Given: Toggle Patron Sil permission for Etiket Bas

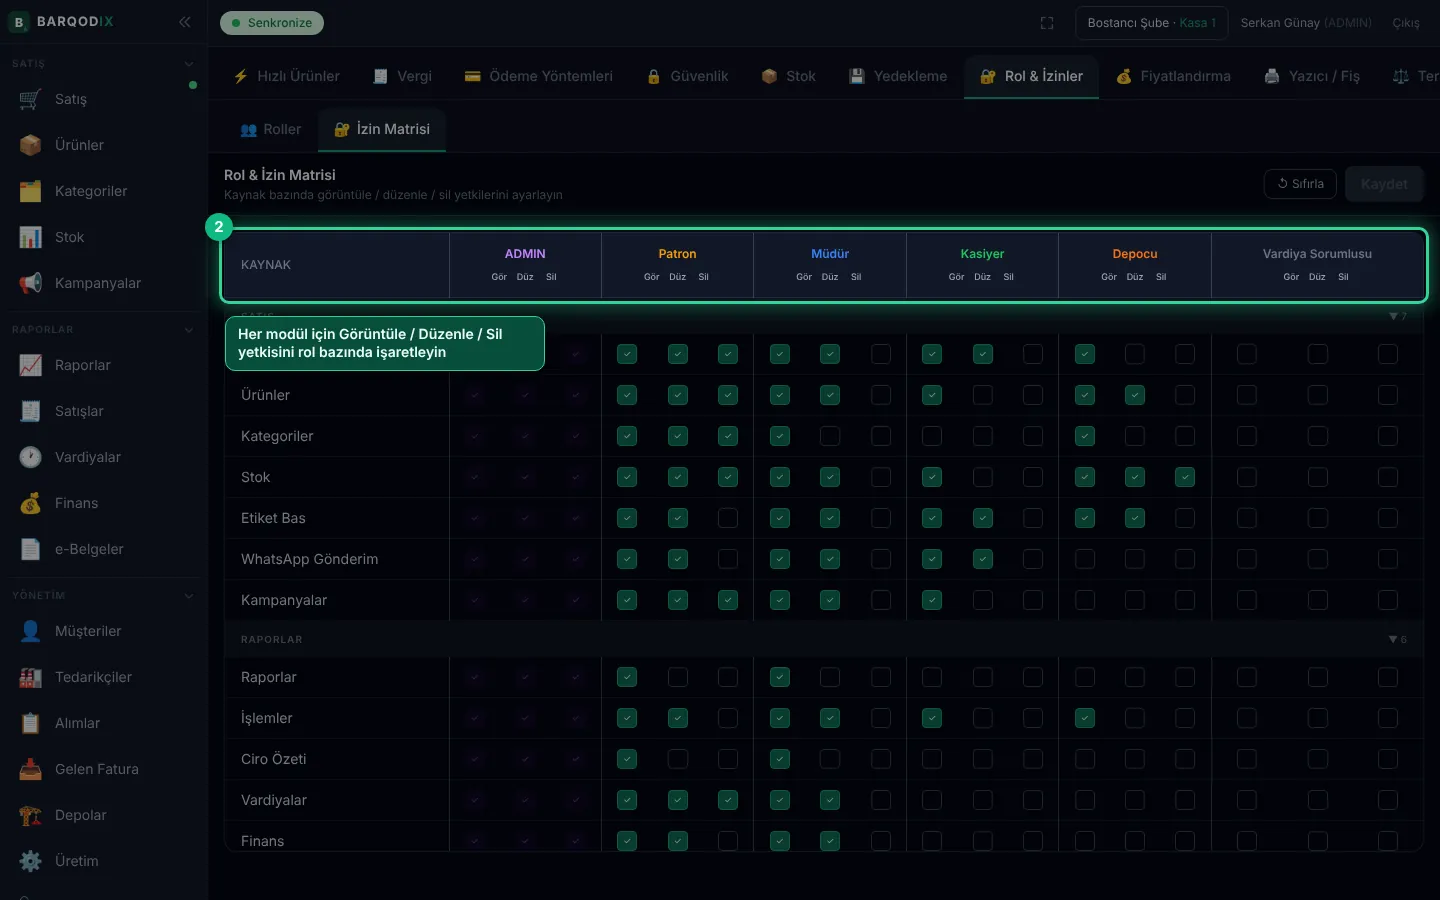Looking at the screenshot, I should [x=728, y=518].
